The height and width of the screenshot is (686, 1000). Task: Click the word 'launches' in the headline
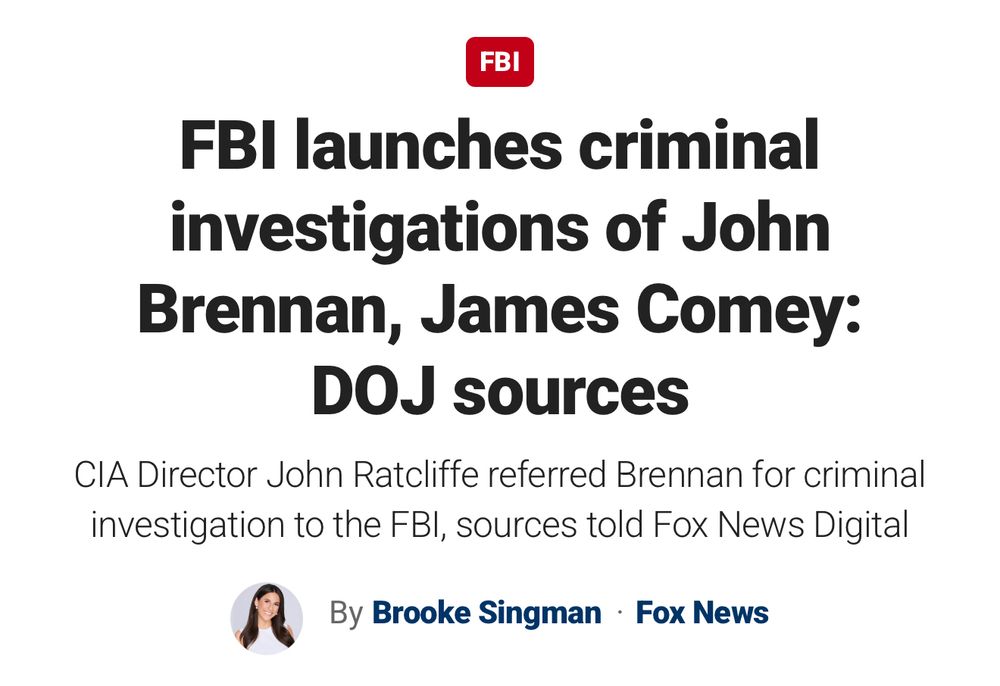point(429,145)
